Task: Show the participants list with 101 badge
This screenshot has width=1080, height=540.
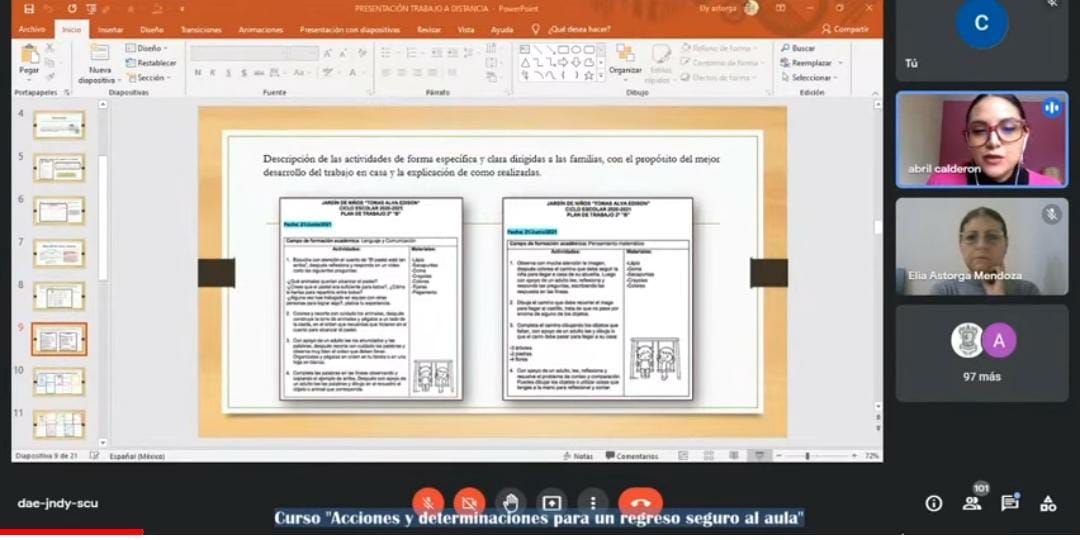Action: pyautogui.click(x=972, y=503)
